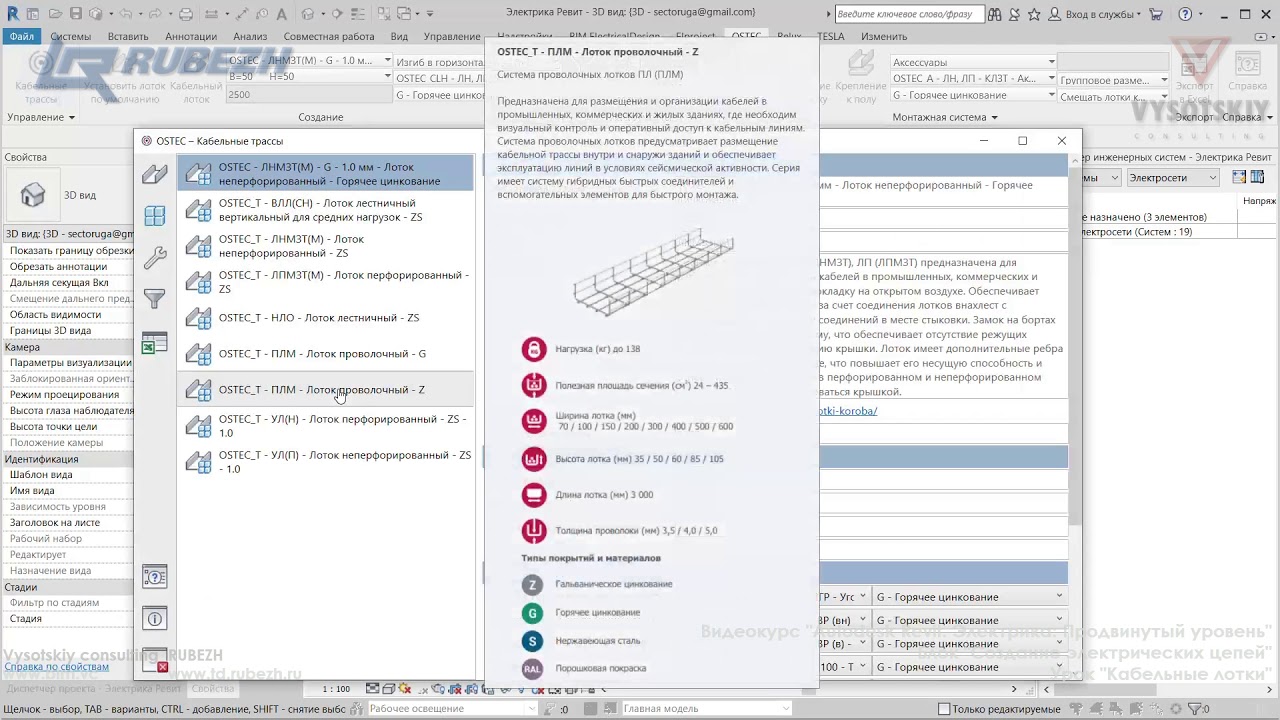
Task: Open the help icon in the OSTEC sidebar
Action: click(x=155, y=577)
